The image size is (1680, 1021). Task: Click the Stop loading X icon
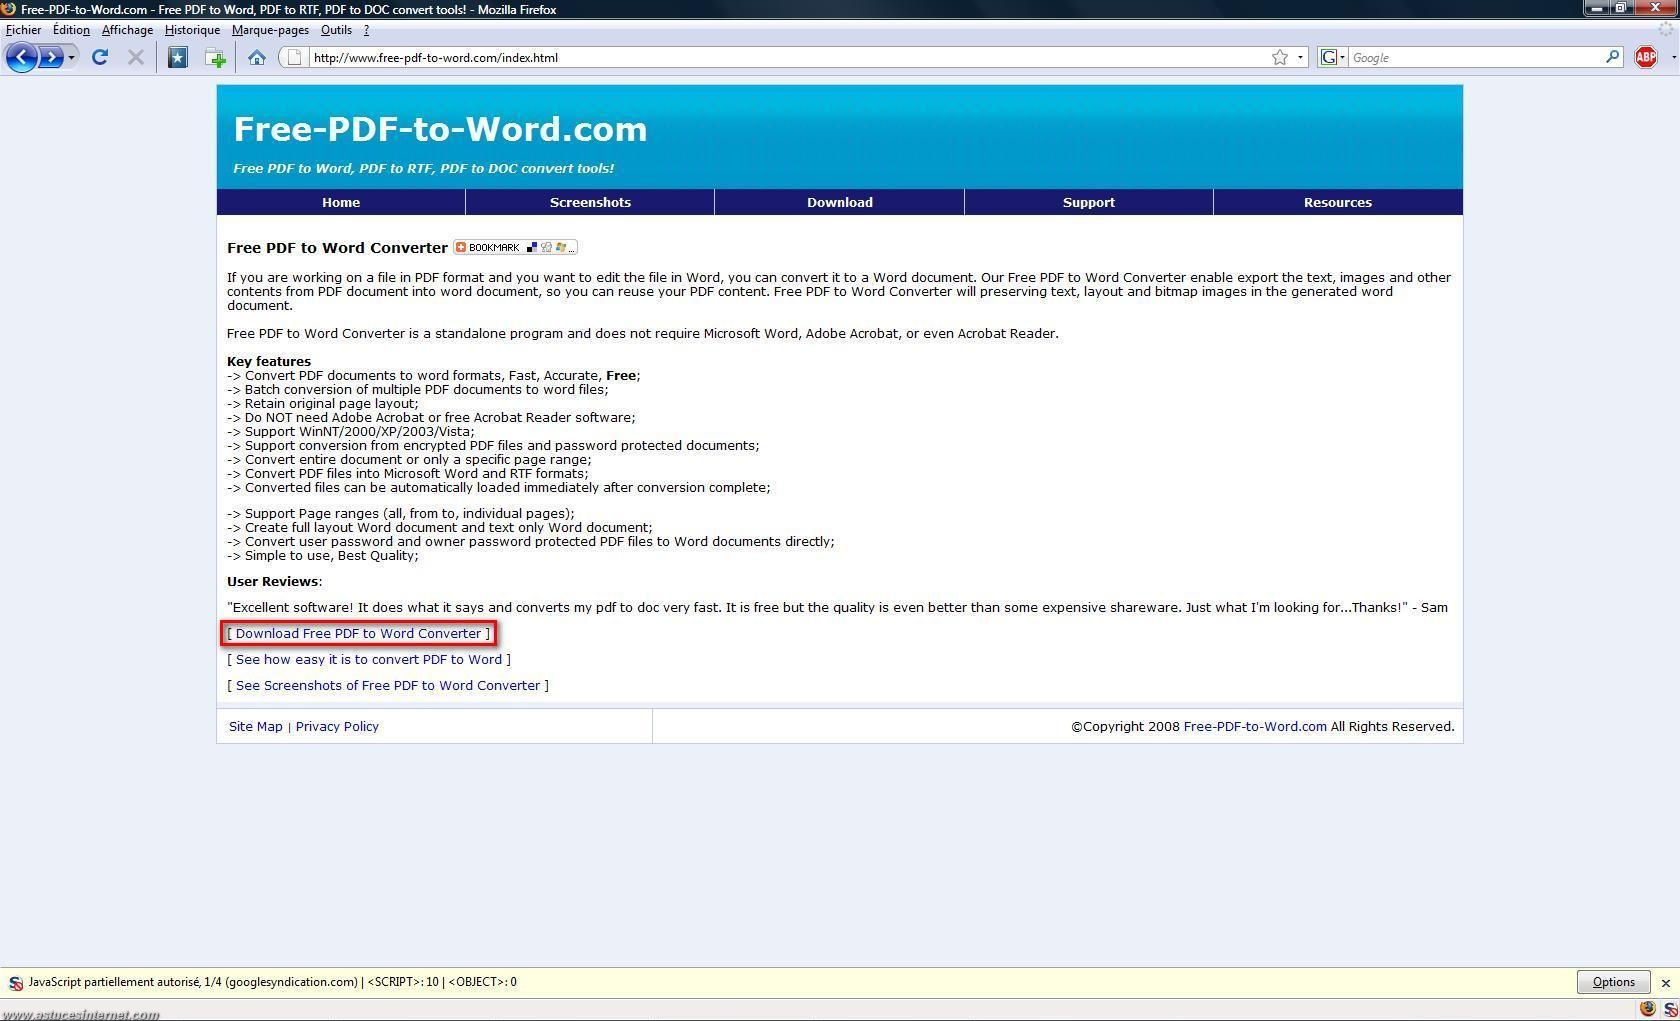coord(136,57)
